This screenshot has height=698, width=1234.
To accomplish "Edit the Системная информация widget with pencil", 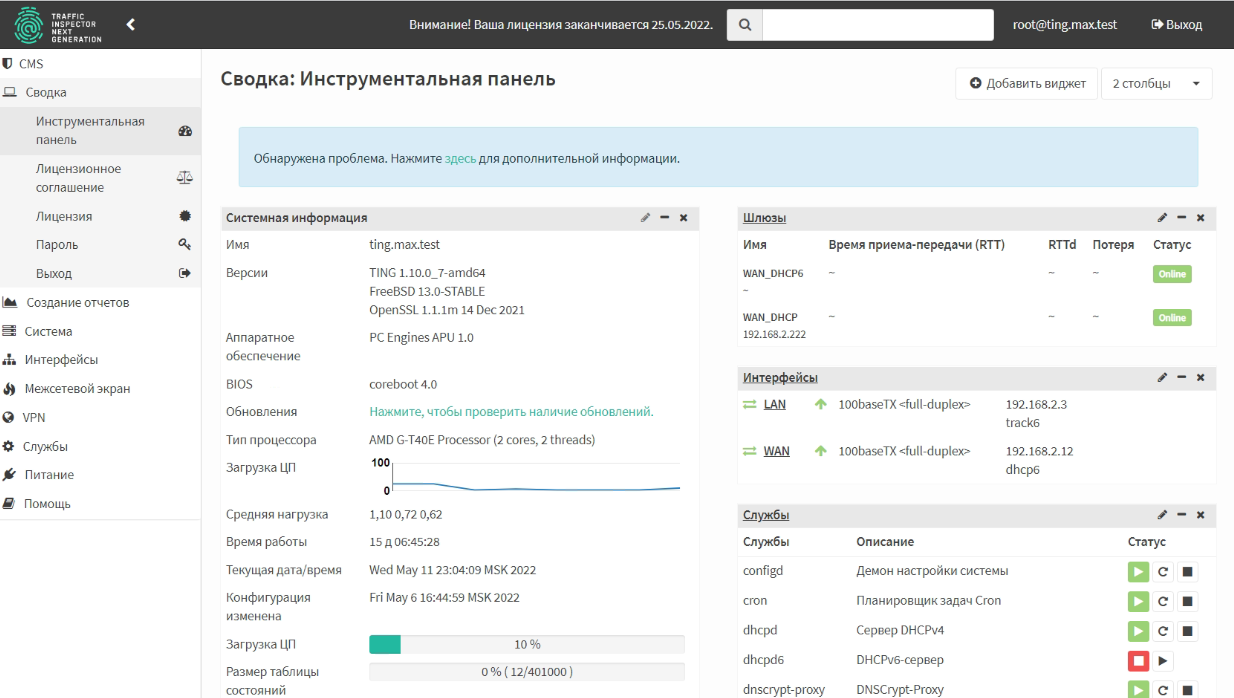I will [646, 217].
